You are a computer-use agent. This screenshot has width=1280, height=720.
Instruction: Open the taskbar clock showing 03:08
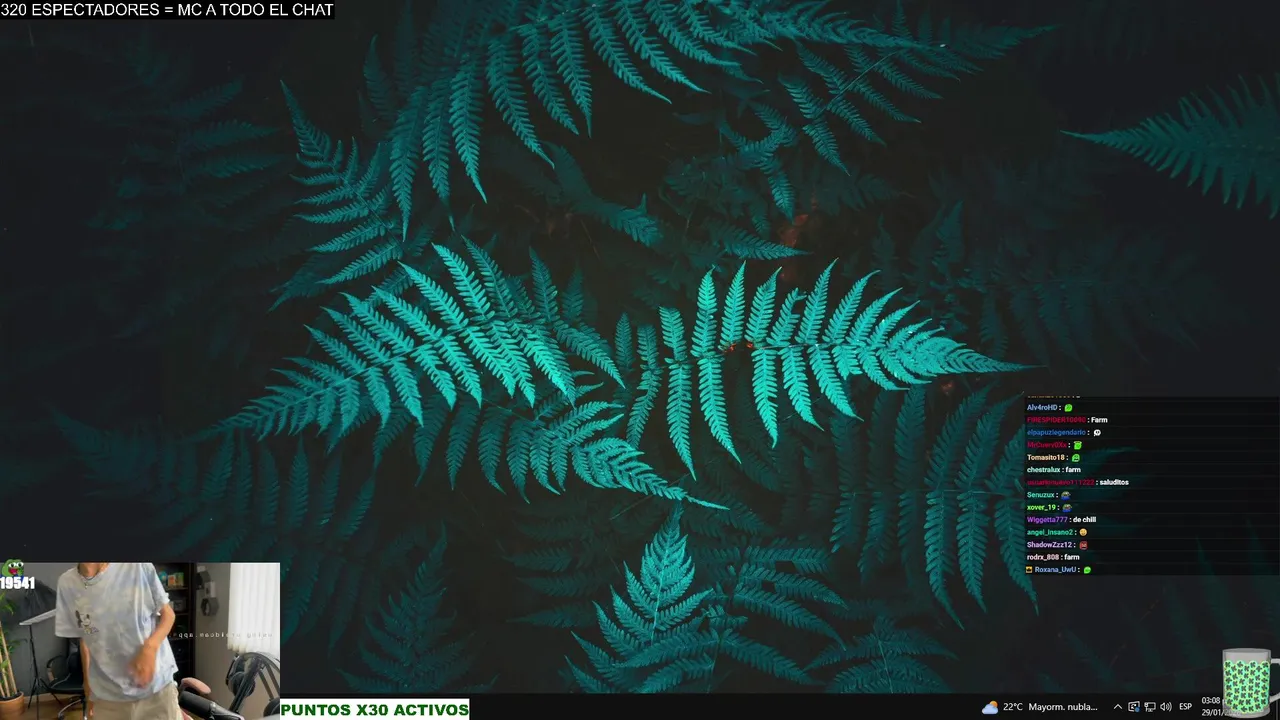coord(1211,706)
